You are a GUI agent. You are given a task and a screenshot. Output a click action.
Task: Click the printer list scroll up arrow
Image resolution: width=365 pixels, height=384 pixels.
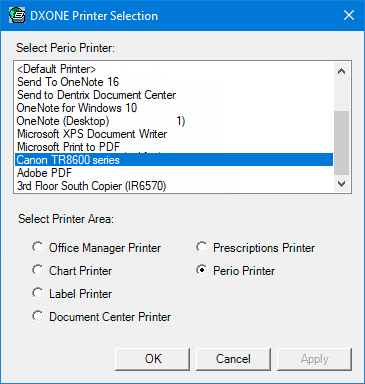[341, 71]
